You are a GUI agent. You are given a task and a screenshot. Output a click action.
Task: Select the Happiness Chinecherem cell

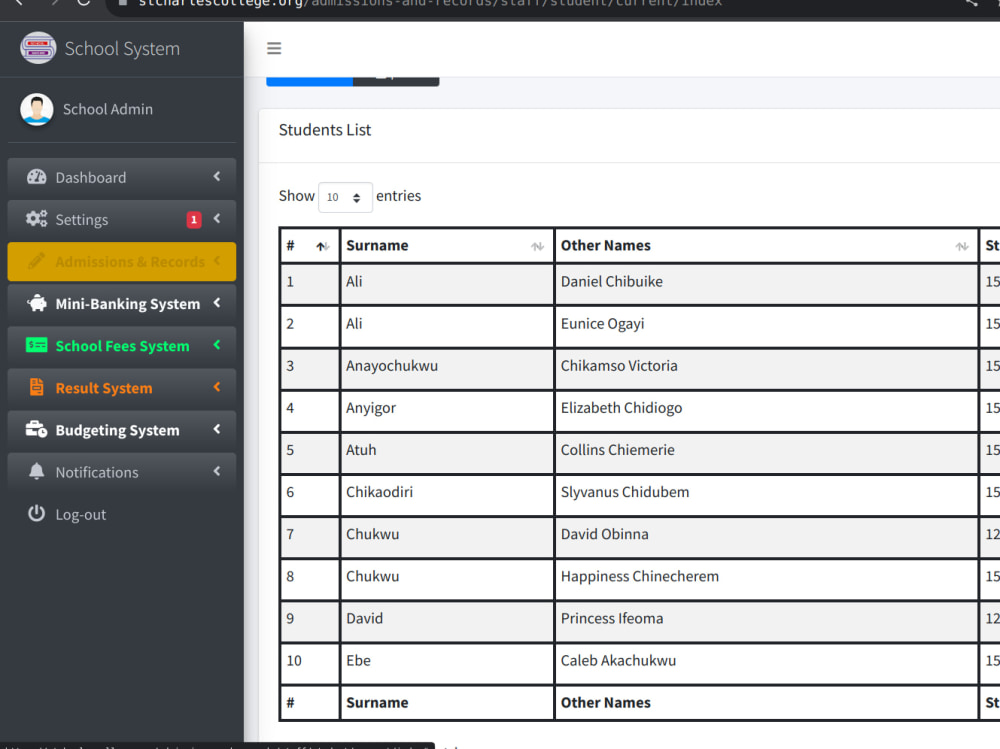coord(766,577)
